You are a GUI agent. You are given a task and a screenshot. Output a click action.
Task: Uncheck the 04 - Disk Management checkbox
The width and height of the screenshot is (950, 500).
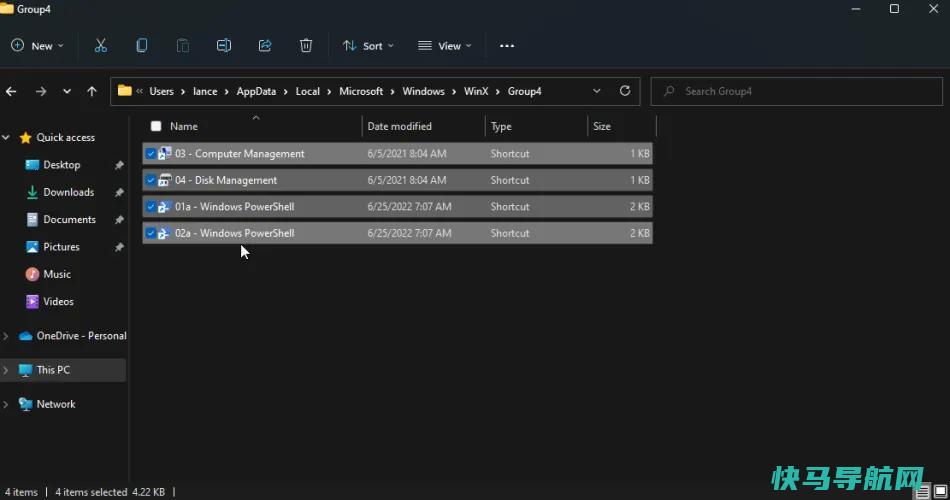(150, 180)
